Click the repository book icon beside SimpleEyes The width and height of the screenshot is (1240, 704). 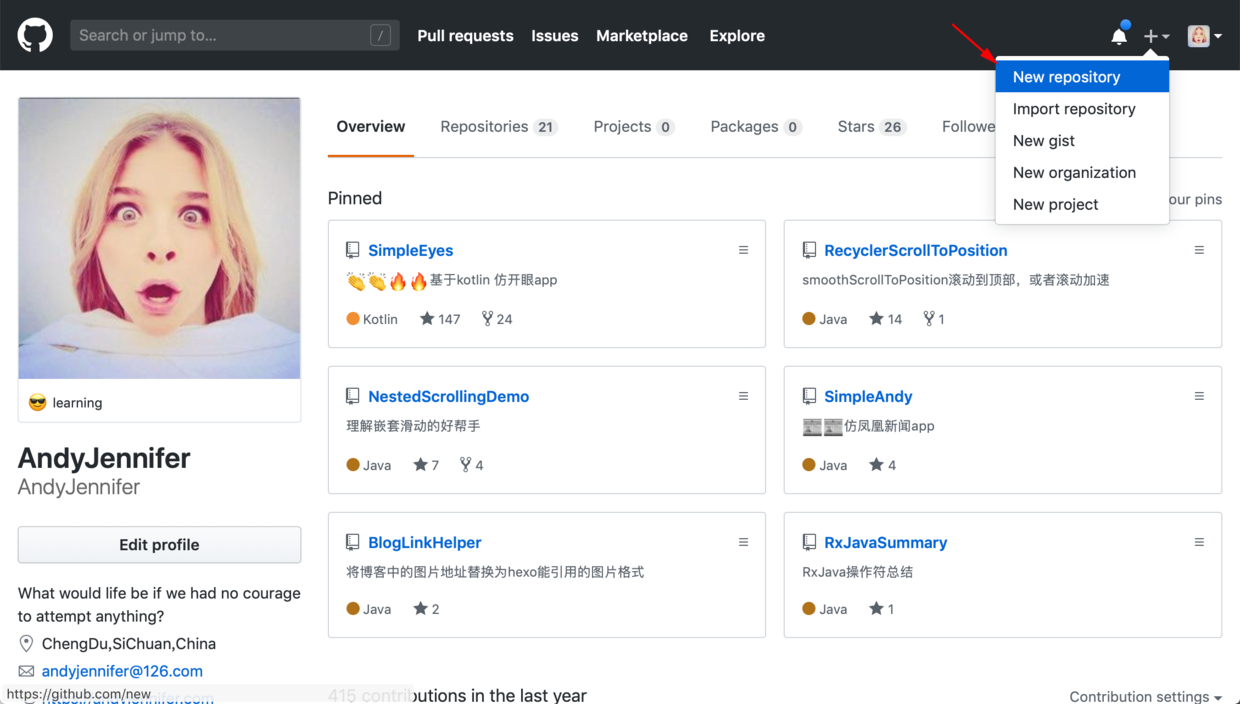[352, 250]
